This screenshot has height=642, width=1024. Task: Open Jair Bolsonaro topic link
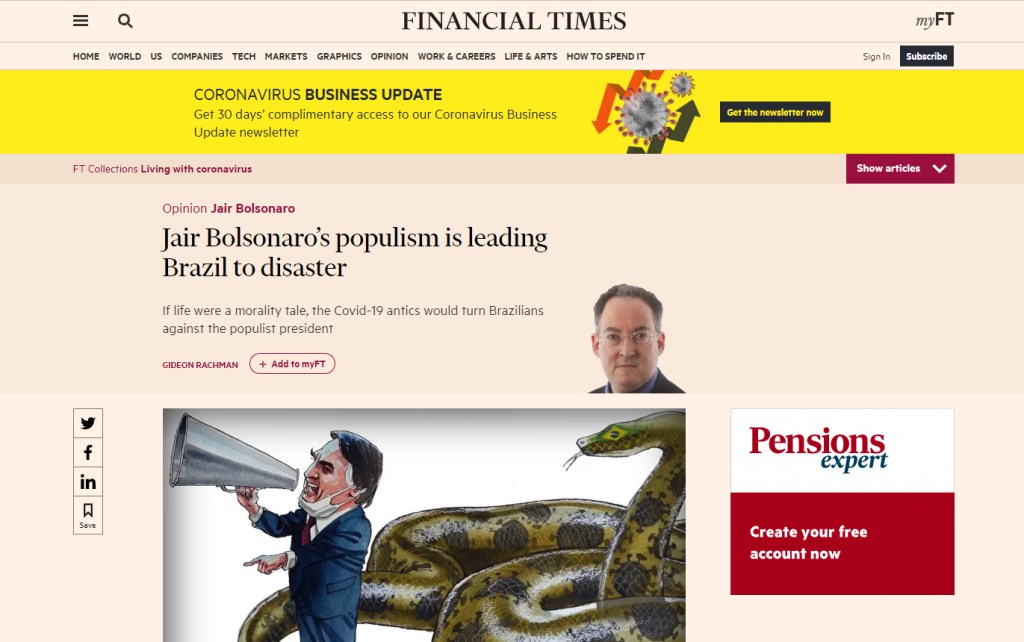coord(253,208)
